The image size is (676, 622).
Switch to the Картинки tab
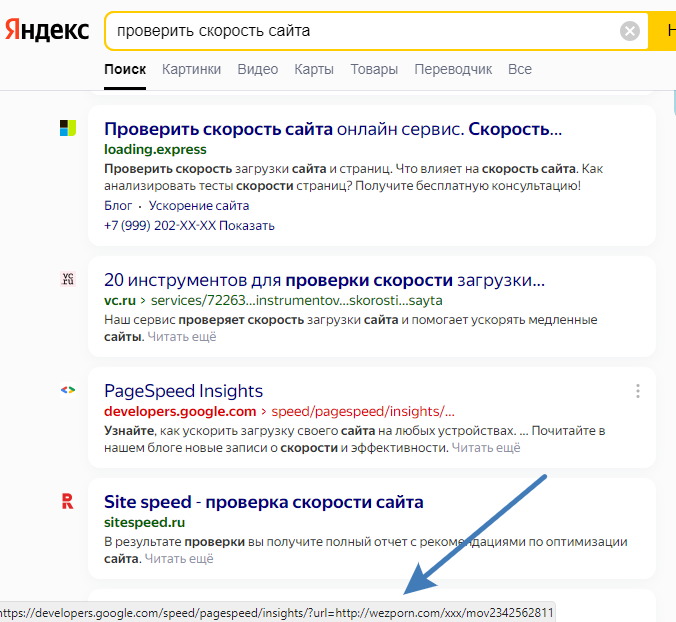(x=191, y=69)
